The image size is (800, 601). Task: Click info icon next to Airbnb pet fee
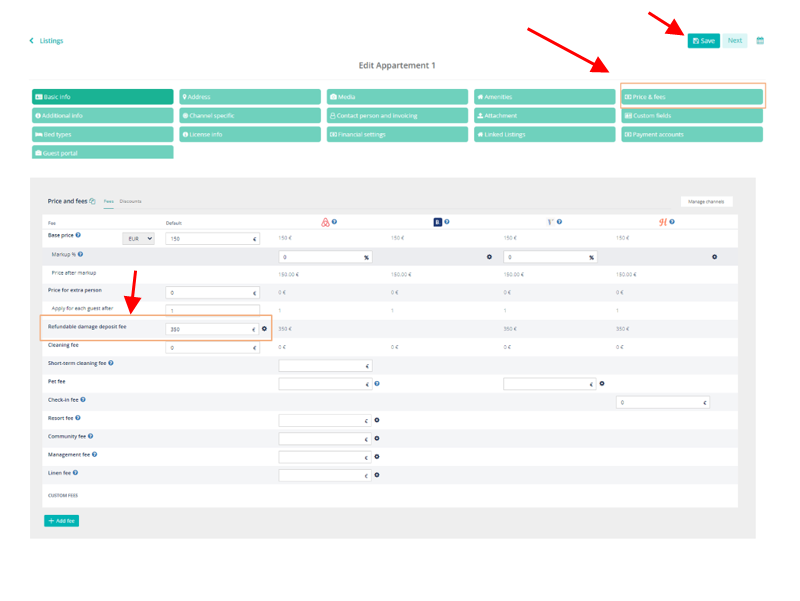377,384
